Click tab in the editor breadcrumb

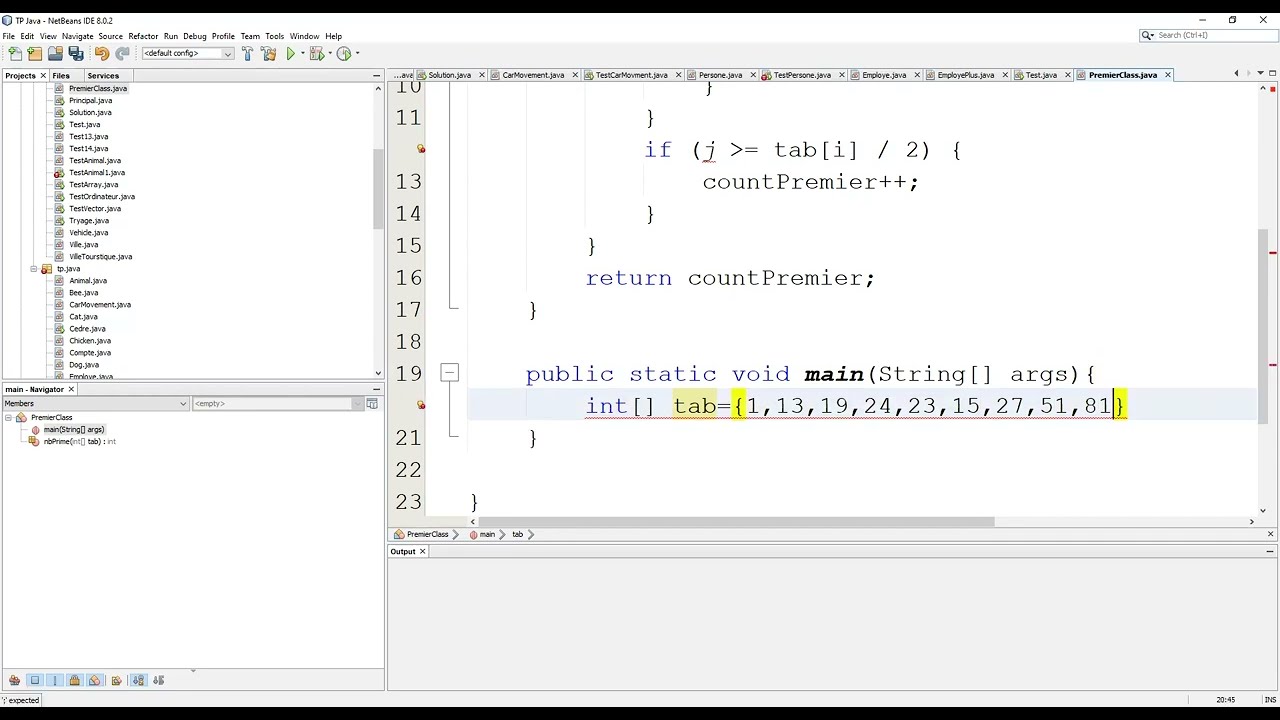(517, 534)
